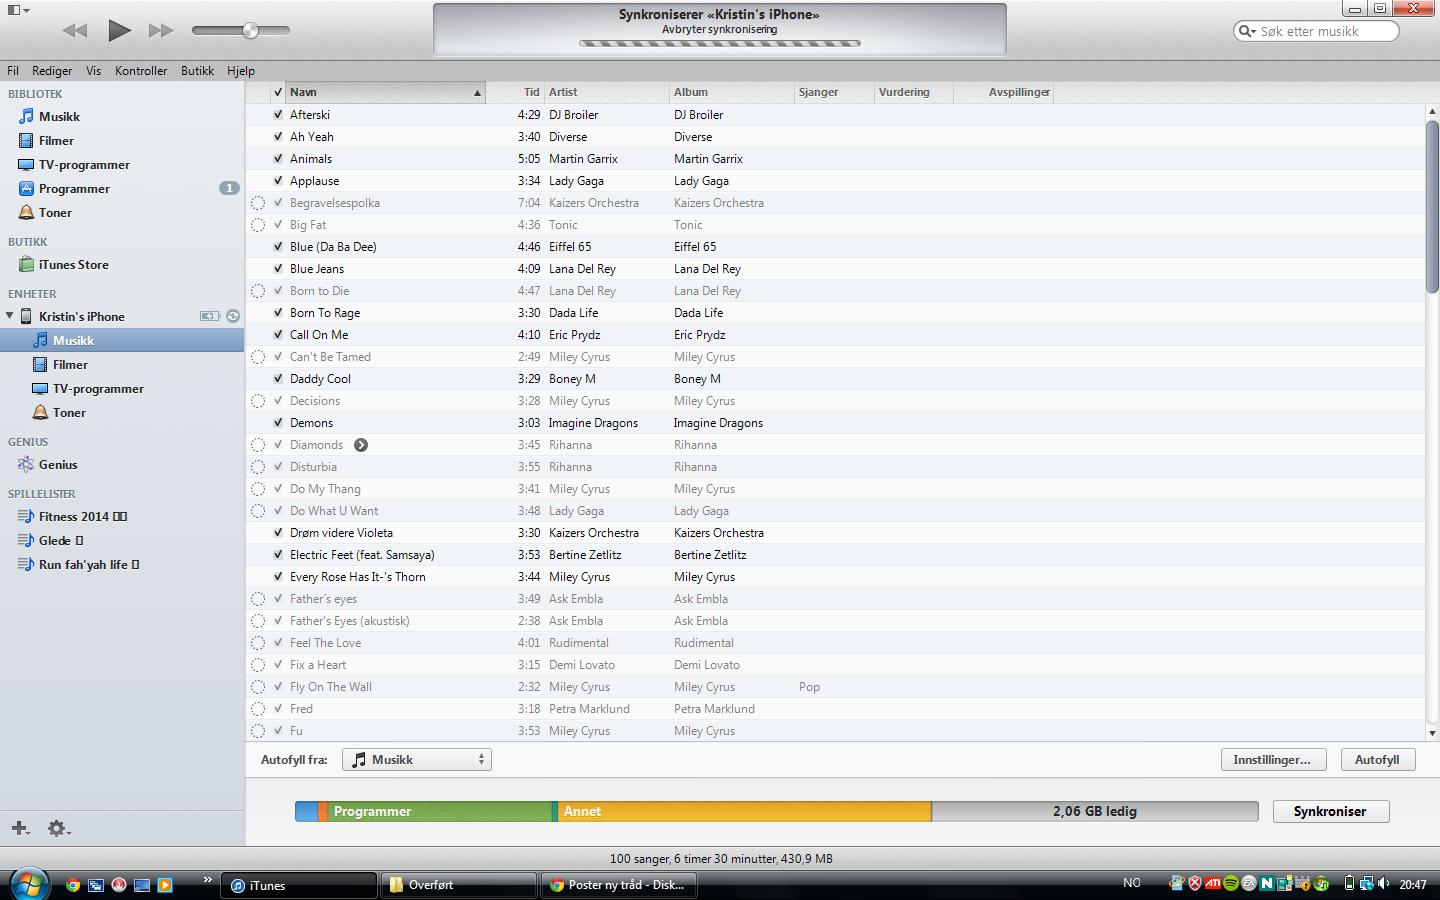
Task: Toggle the header check-all checkbox
Action: coord(278,92)
